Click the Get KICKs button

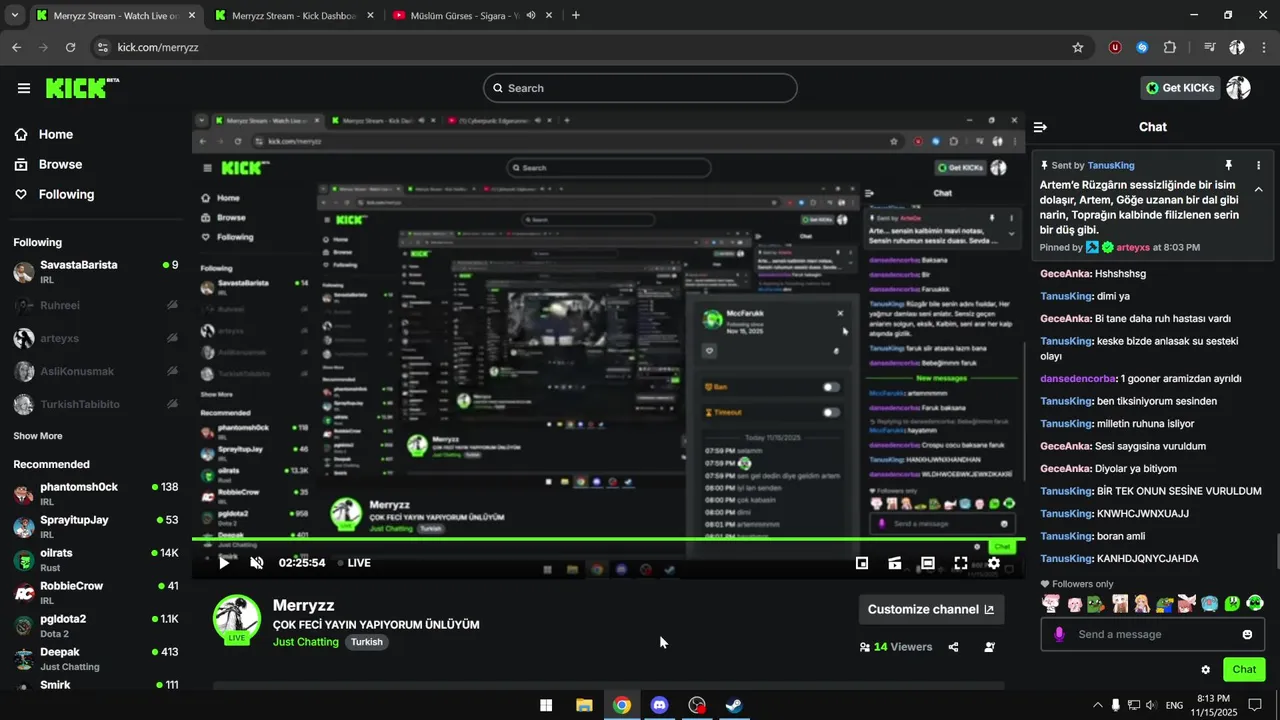(1180, 88)
